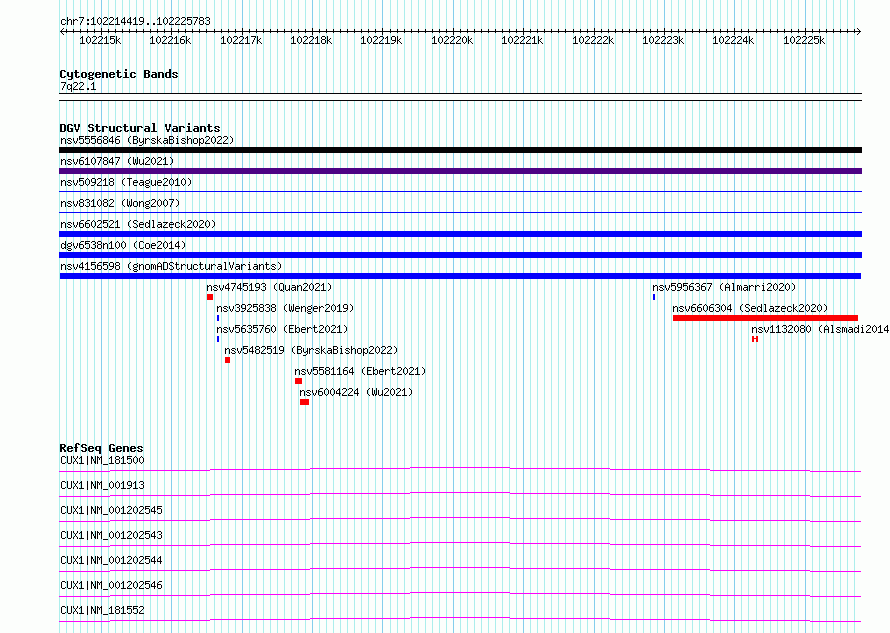Viewport: 890px width, 633px height.
Task: Click the RefSeq Genes track title
Action: [x=101, y=448]
